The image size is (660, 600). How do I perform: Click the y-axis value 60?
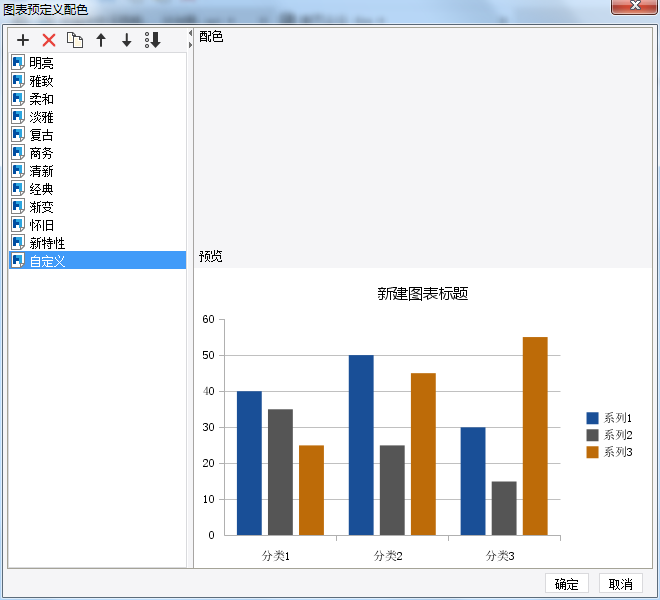[x=208, y=319]
